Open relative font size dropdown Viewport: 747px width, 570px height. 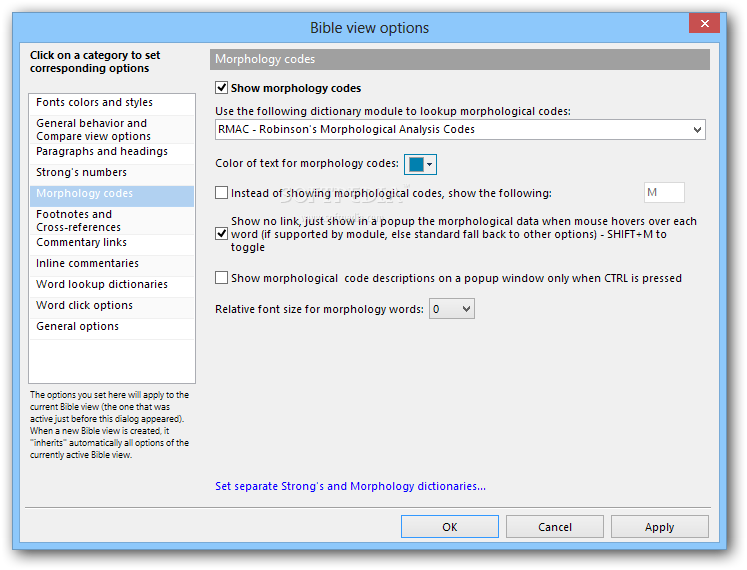point(452,309)
